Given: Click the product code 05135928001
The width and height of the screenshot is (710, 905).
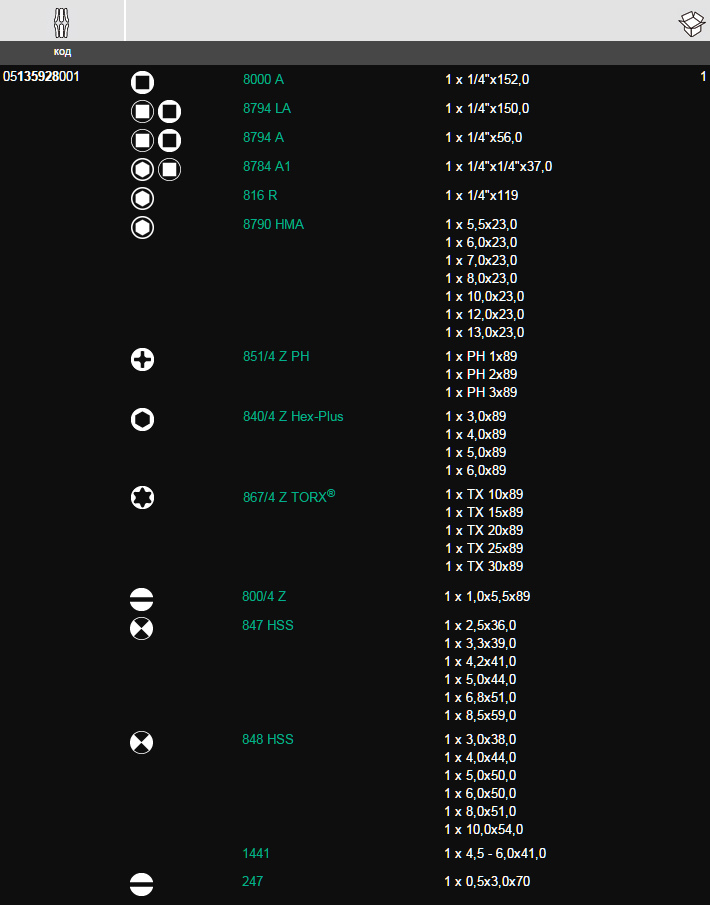Looking at the screenshot, I should pyautogui.click(x=41, y=77).
